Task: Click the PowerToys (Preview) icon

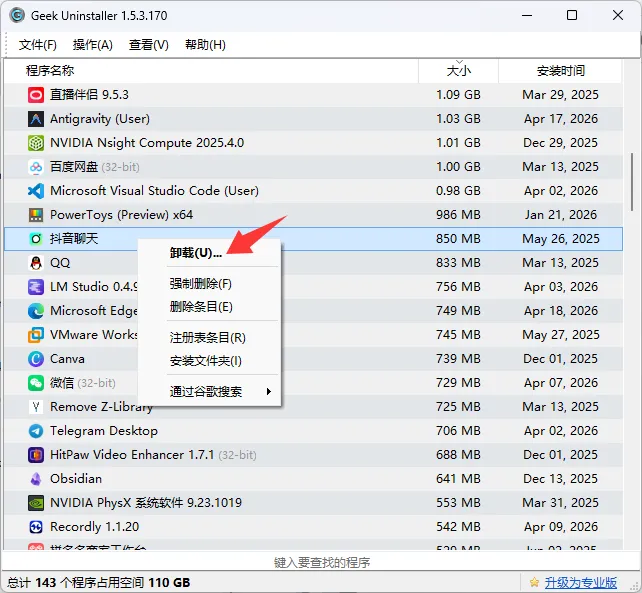Action: (36, 215)
